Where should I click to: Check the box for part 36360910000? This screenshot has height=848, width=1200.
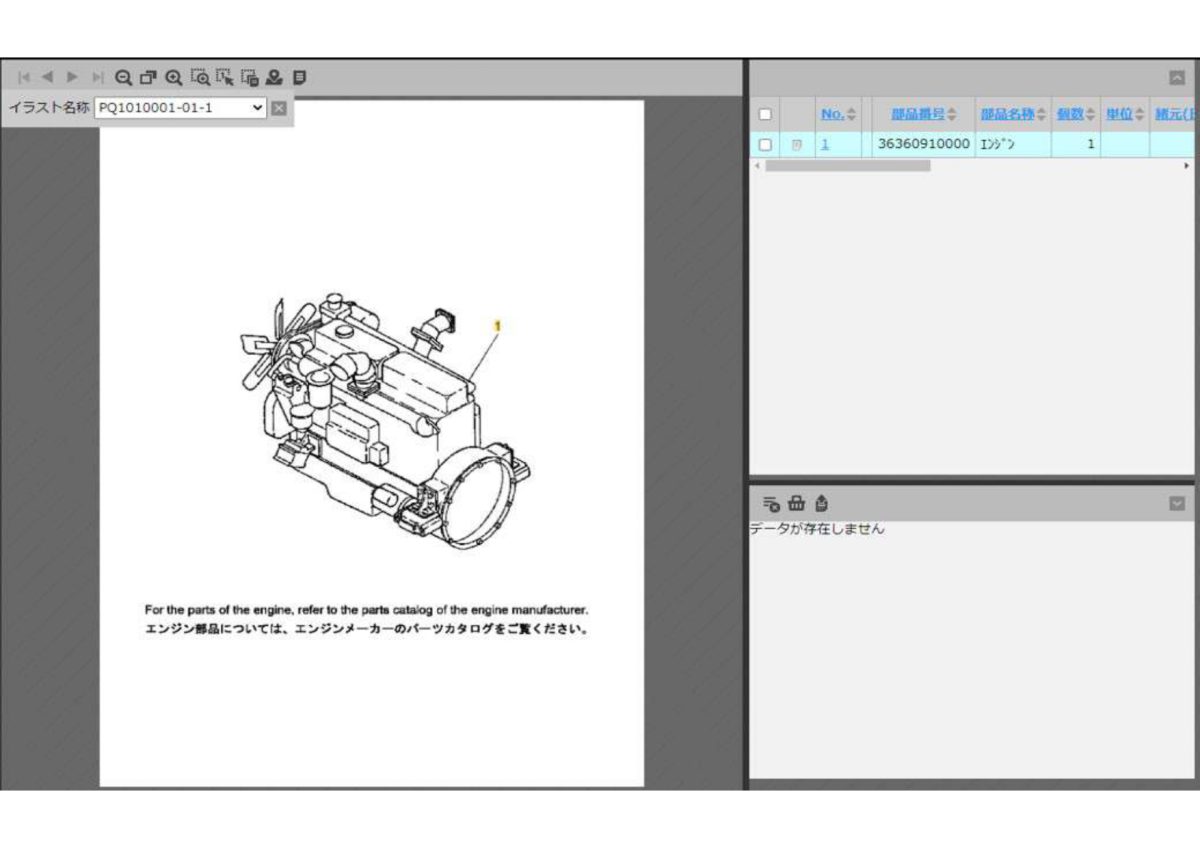coord(765,145)
